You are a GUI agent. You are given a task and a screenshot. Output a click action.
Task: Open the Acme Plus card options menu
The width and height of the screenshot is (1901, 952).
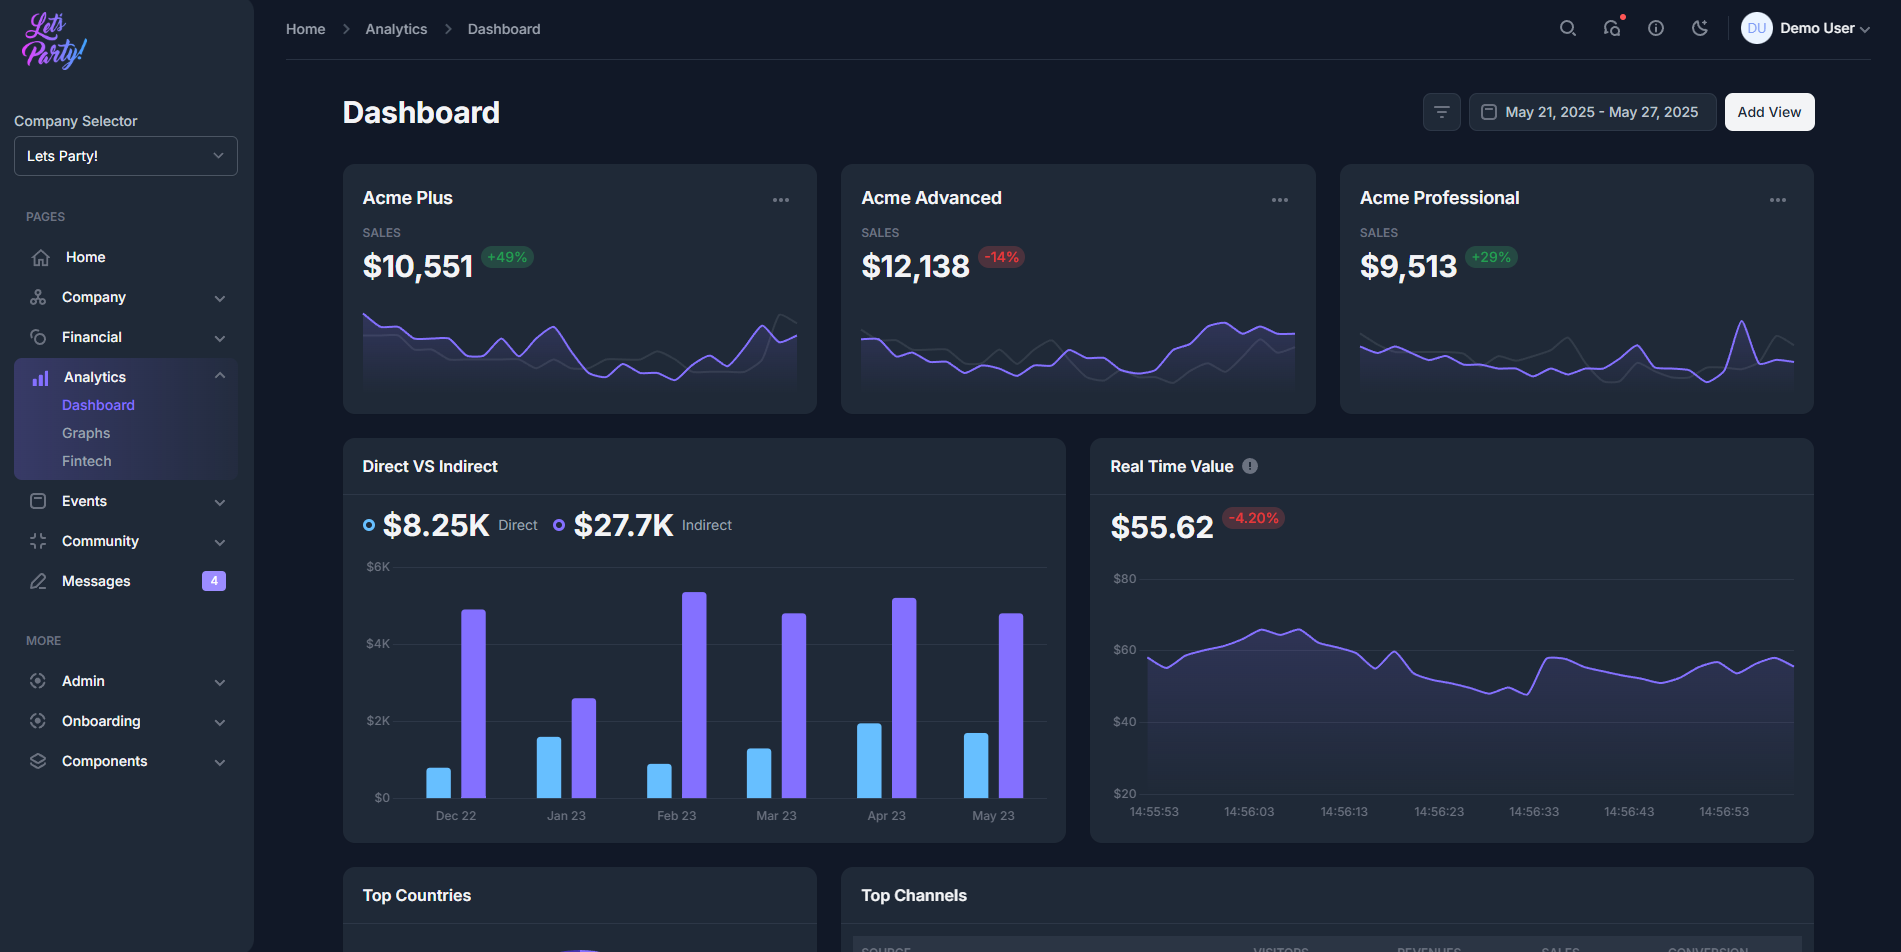[781, 200]
